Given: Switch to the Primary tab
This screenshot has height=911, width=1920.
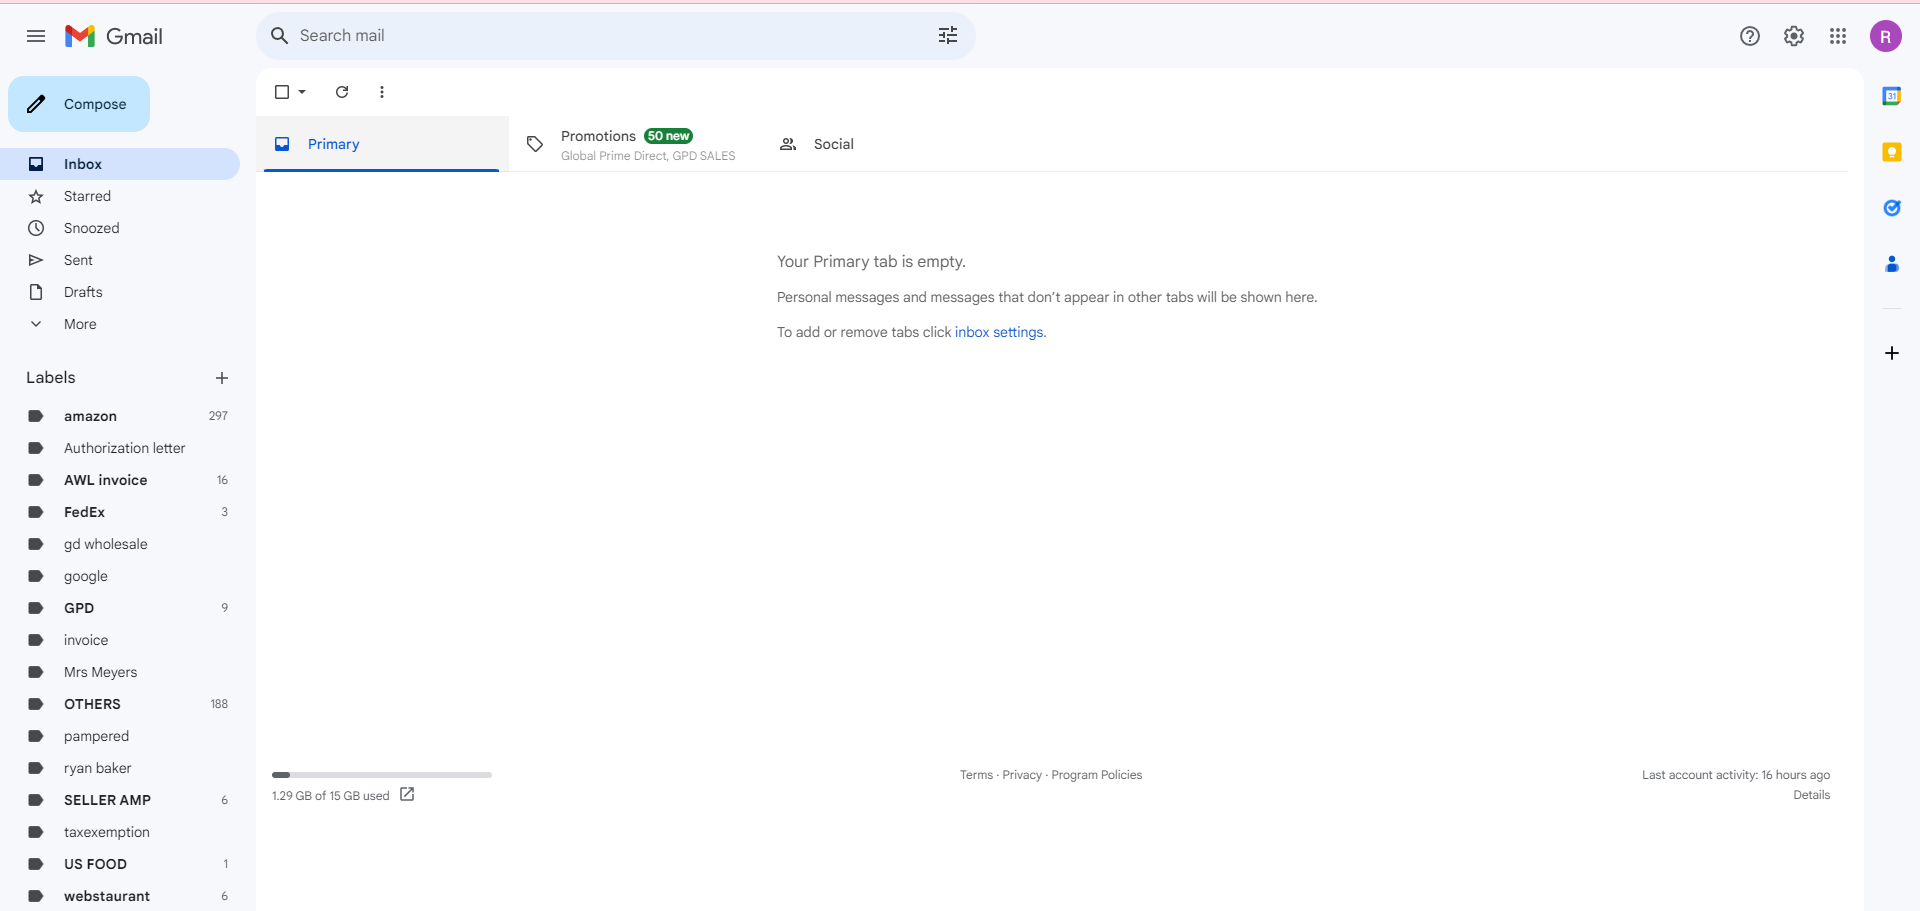Looking at the screenshot, I should (381, 144).
